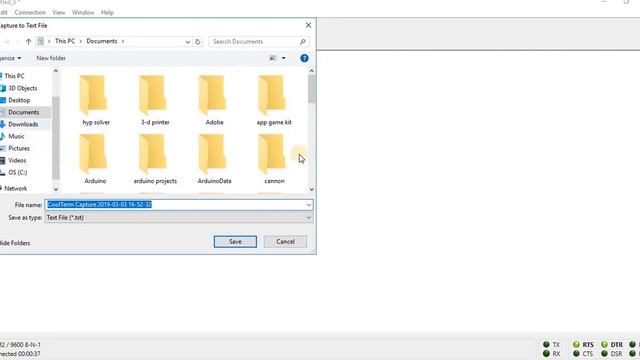Expand the chevron after This PC in the path
The width and height of the screenshot is (640, 360).
81,41
